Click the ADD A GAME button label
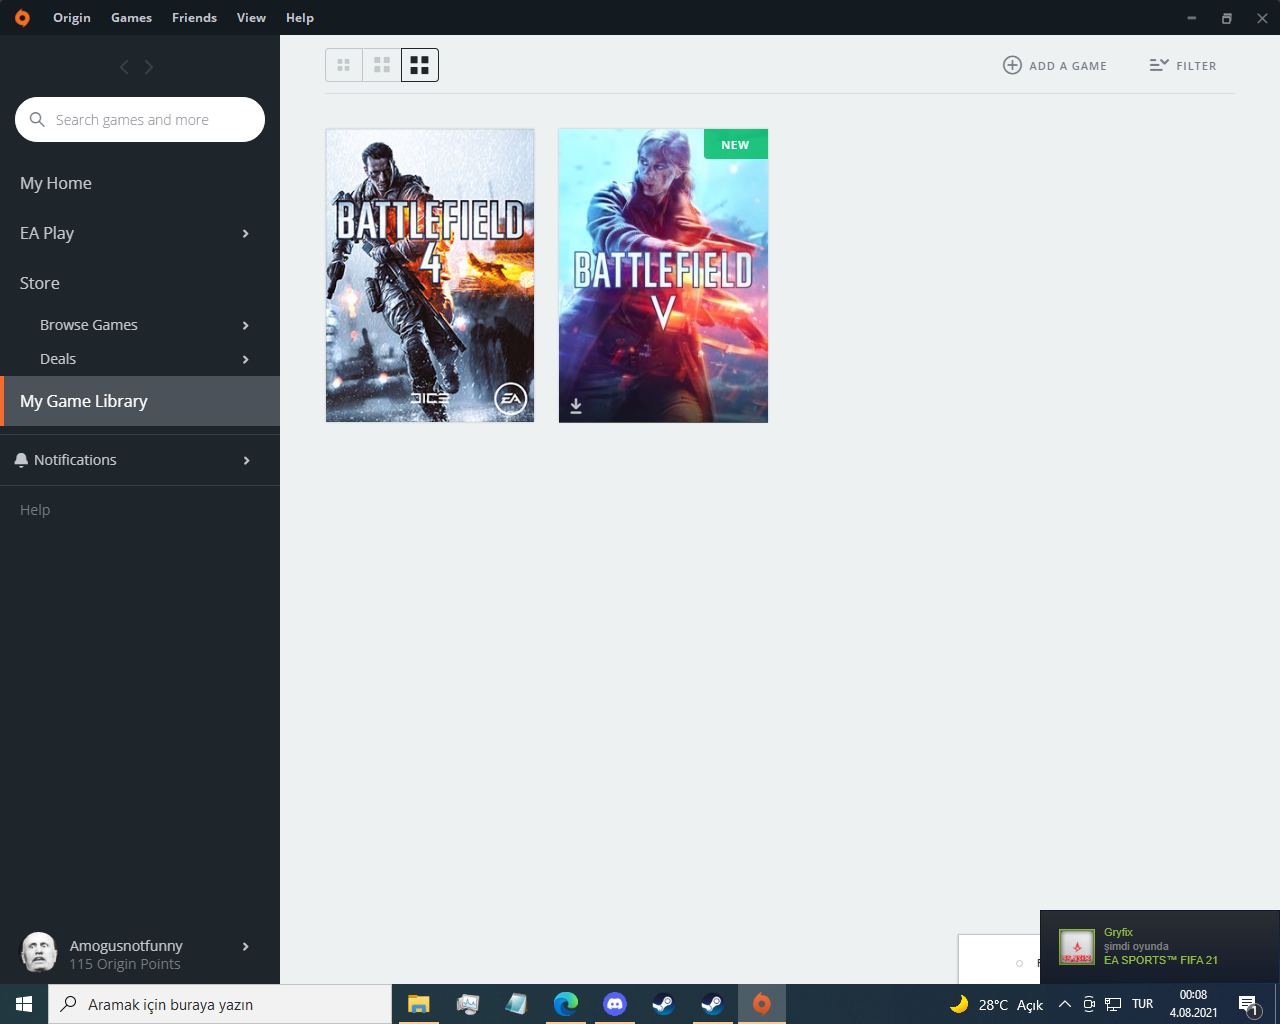Viewport: 1280px width, 1024px height. (x=1068, y=66)
